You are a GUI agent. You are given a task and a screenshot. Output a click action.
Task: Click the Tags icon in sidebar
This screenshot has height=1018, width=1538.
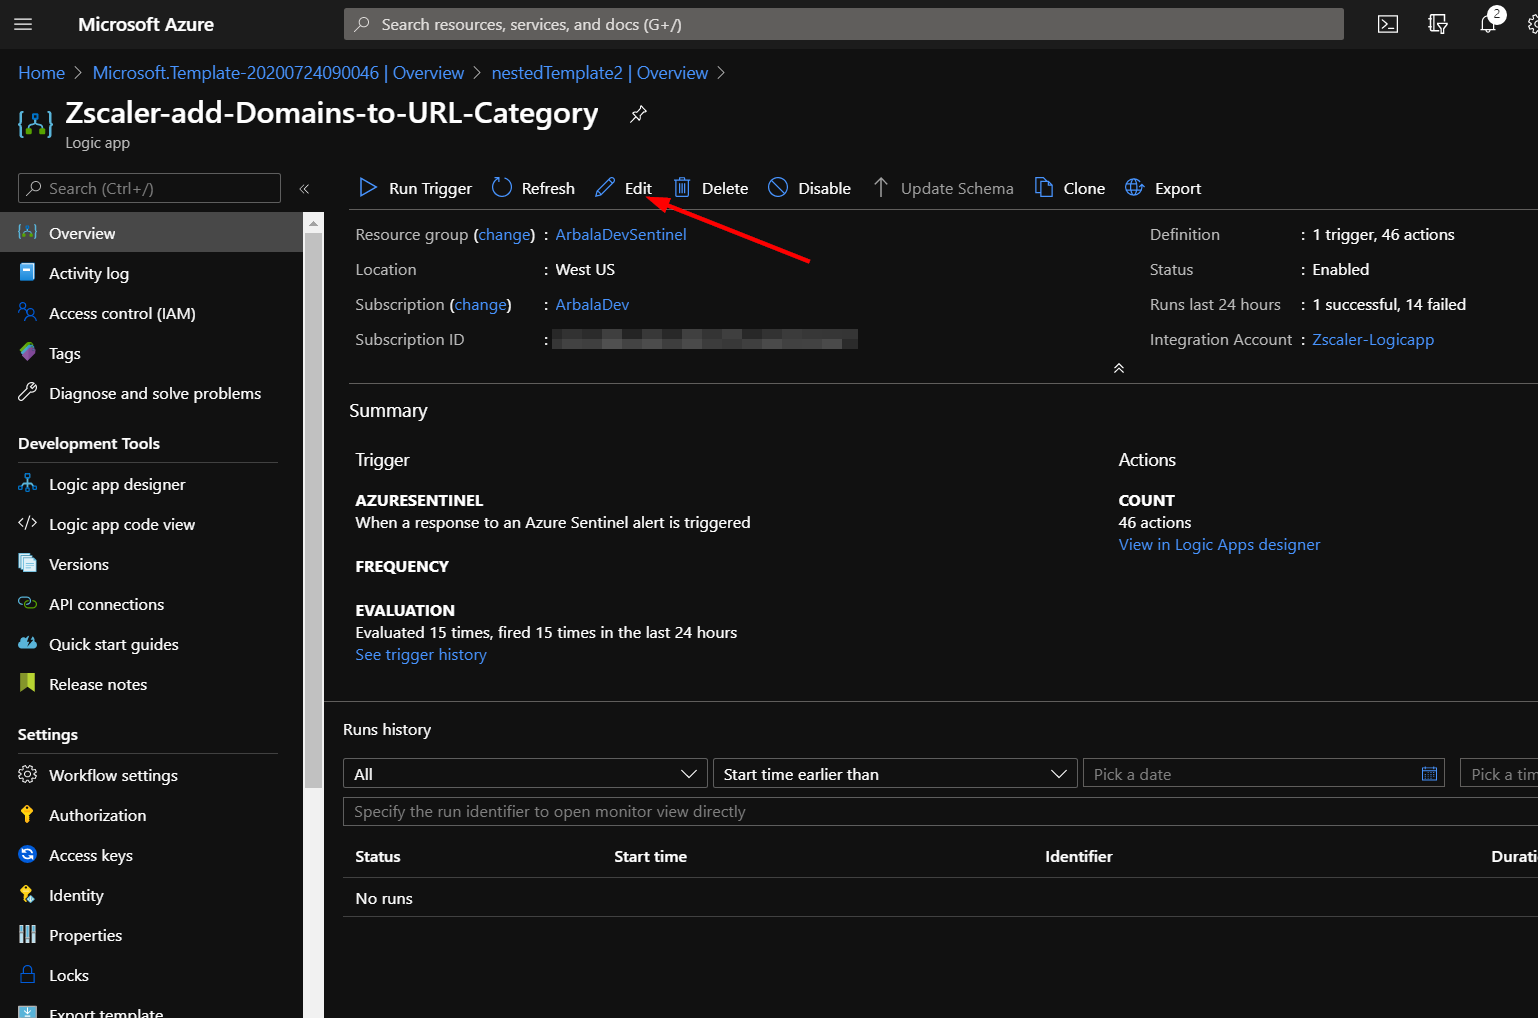27,352
